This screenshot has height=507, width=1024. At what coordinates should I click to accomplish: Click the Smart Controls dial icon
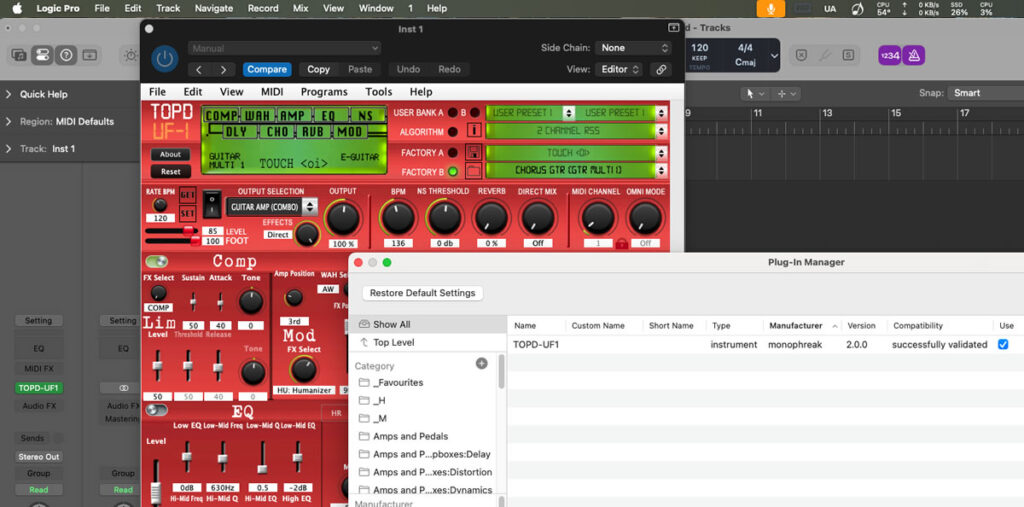pos(131,55)
